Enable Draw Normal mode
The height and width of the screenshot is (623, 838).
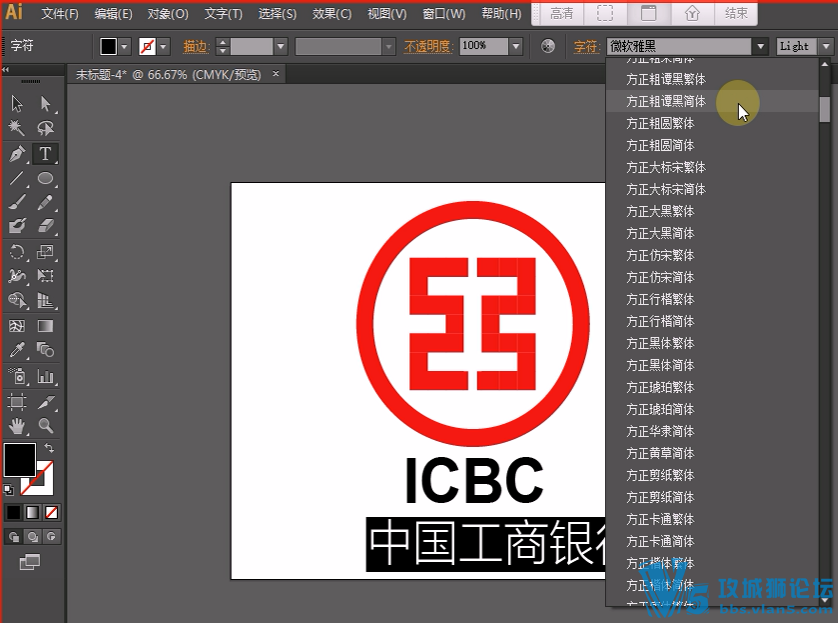(14, 536)
